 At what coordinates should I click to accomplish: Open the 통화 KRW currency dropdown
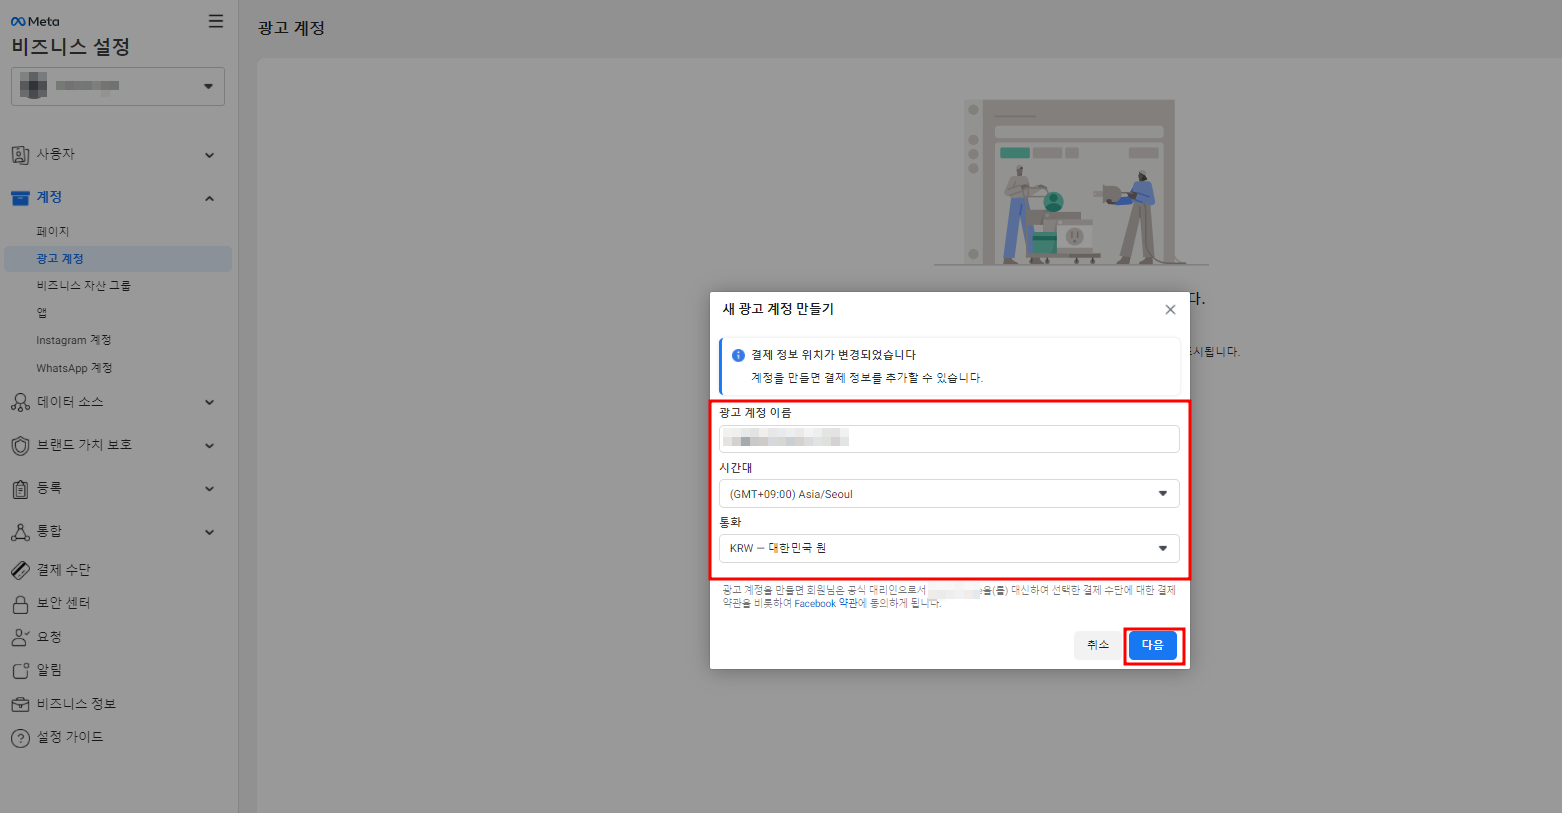[949, 548]
